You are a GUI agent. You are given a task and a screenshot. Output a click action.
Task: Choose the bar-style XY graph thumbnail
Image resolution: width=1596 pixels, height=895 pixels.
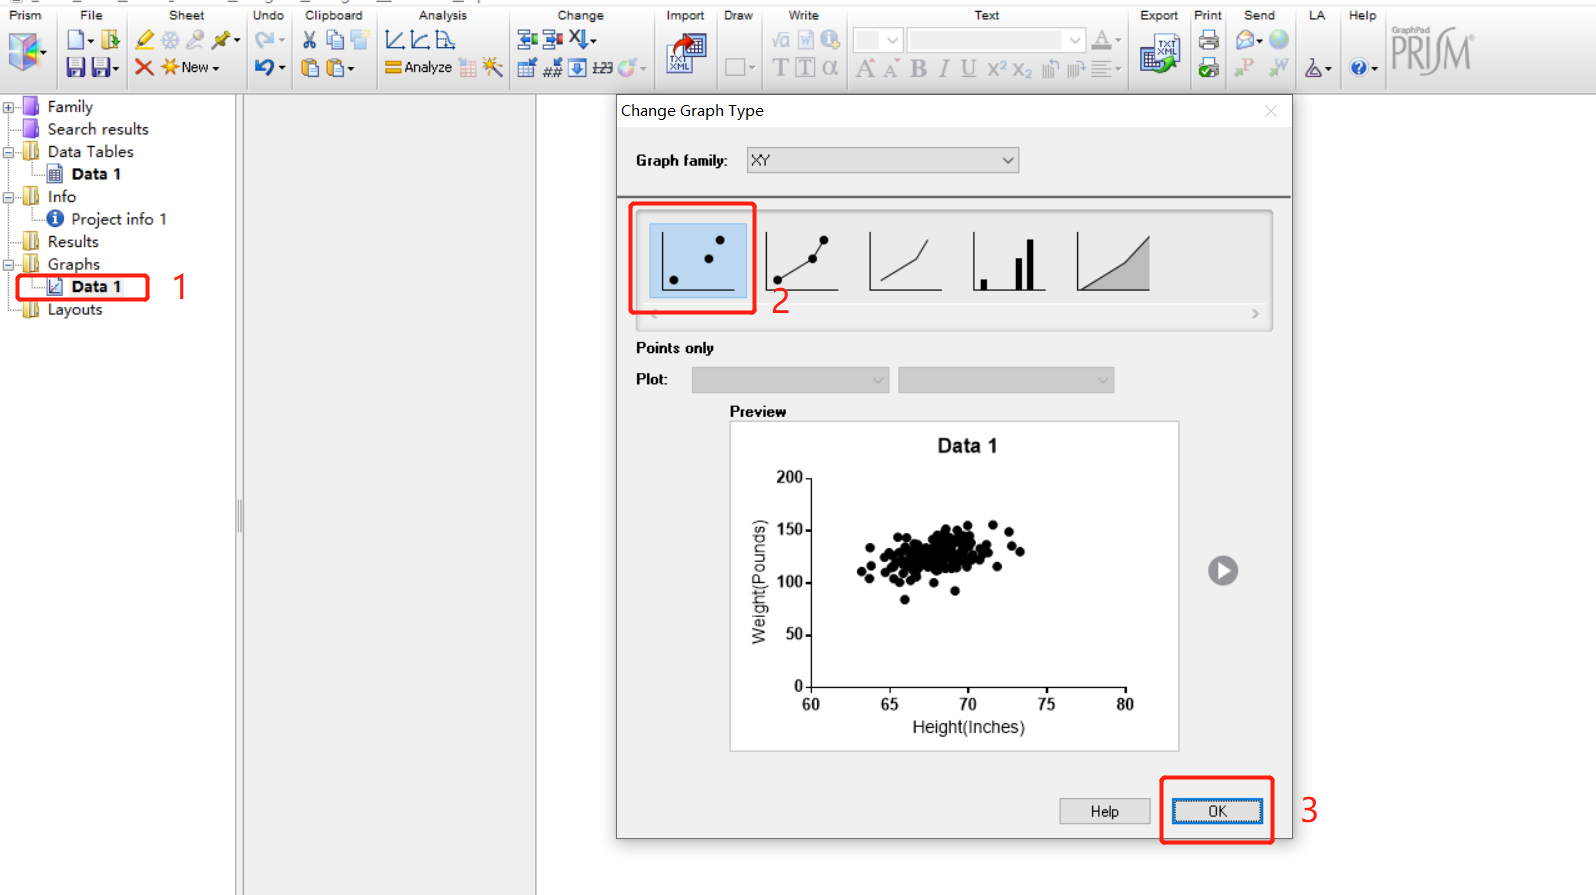tap(1009, 262)
